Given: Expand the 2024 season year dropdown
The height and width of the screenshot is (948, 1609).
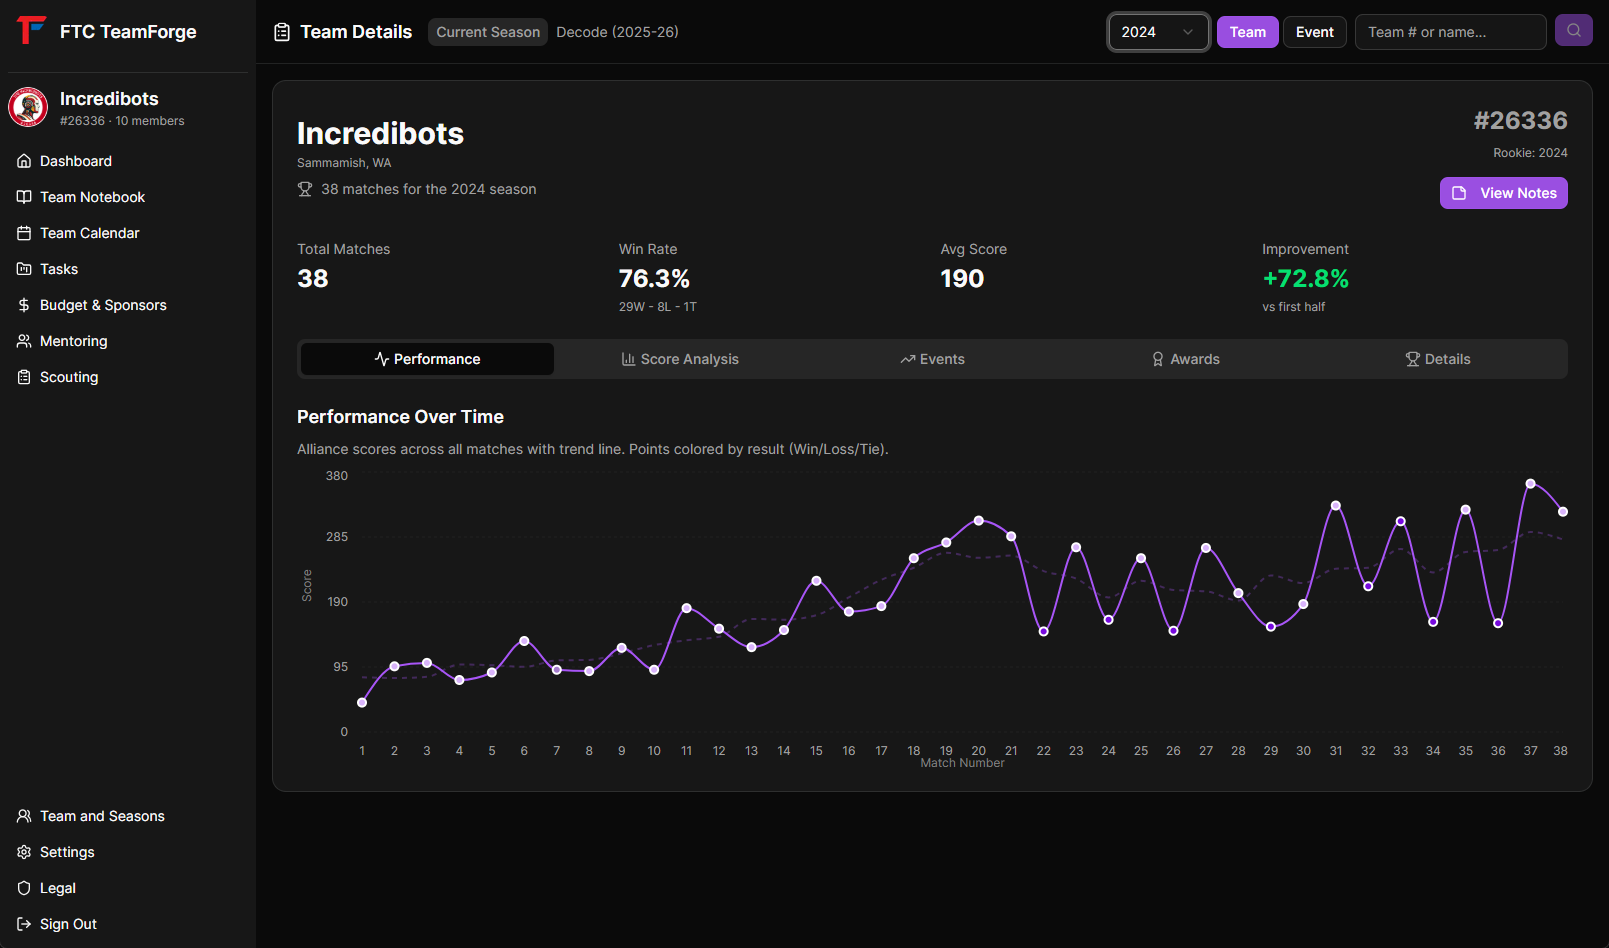Looking at the screenshot, I should tap(1158, 32).
